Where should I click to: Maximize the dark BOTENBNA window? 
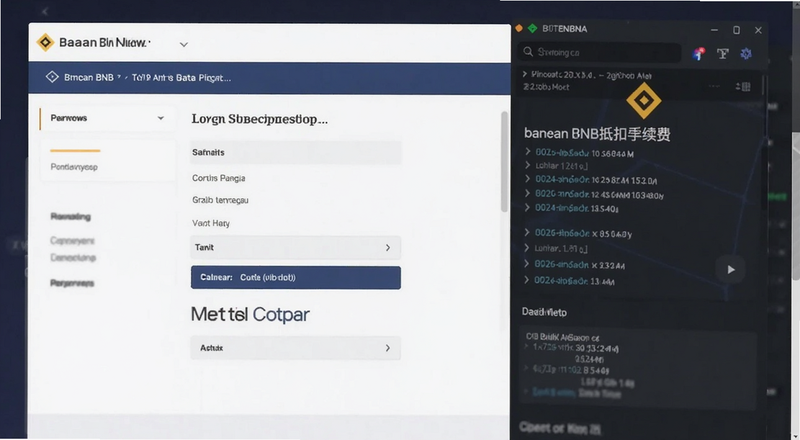[x=736, y=30]
